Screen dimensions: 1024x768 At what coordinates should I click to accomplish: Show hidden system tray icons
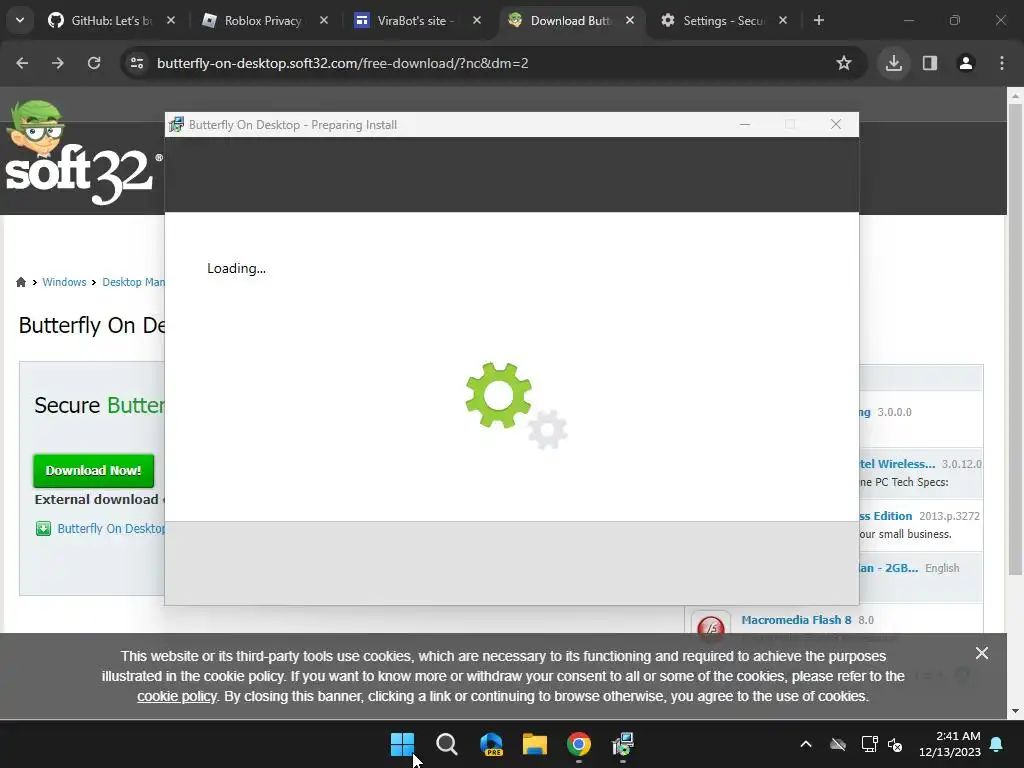pos(806,744)
